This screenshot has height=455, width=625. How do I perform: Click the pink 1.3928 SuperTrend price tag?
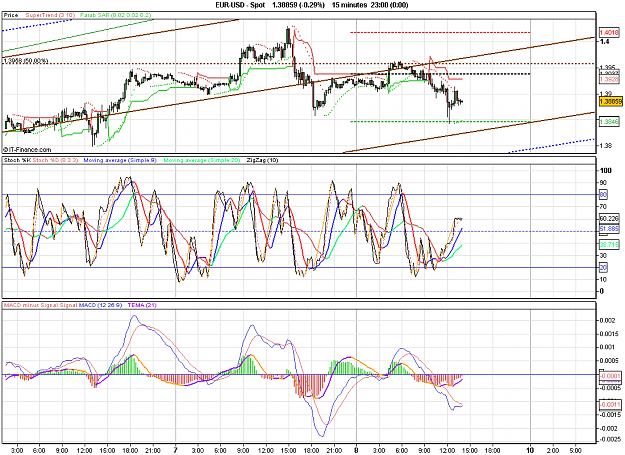coord(609,79)
